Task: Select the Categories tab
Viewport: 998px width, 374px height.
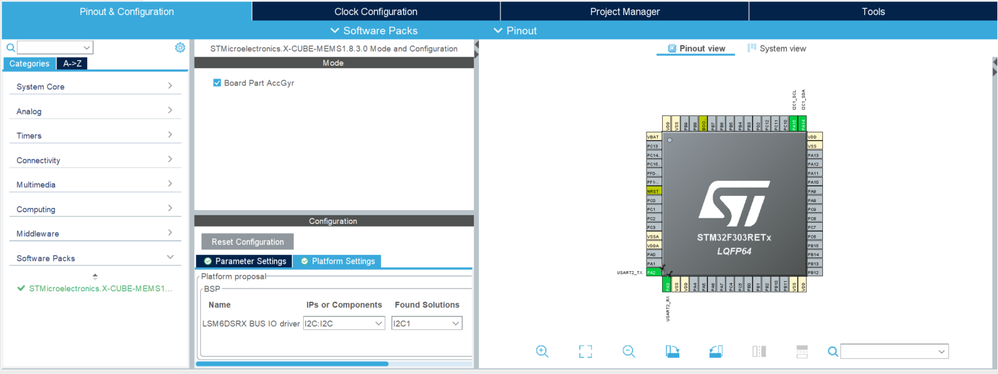Action: [x=29, y=64]
